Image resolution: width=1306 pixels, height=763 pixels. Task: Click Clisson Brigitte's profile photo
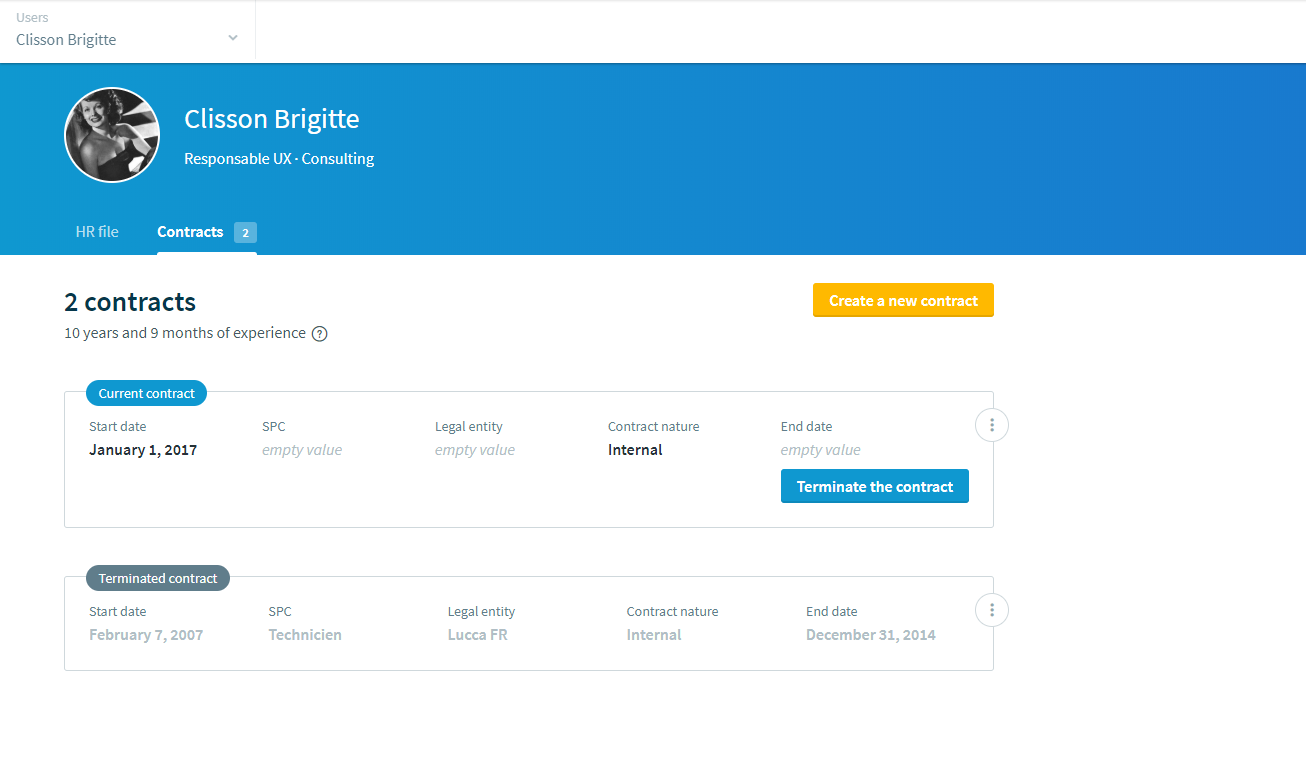[x=112, y=135]
